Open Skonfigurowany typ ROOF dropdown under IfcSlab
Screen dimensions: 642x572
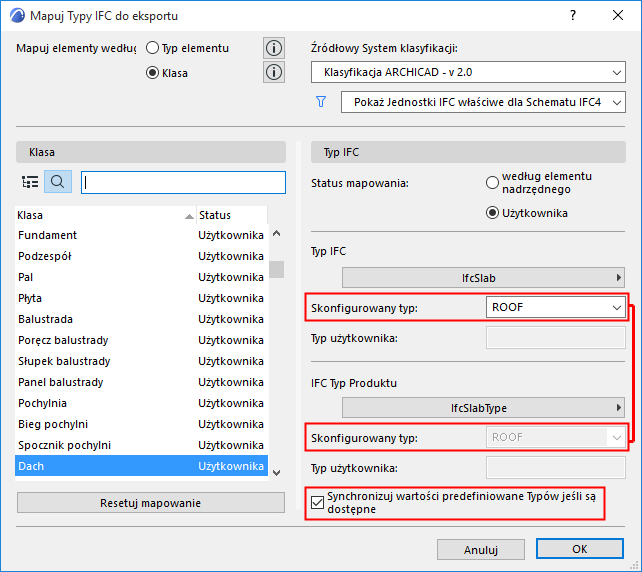[x=554, y=308]
